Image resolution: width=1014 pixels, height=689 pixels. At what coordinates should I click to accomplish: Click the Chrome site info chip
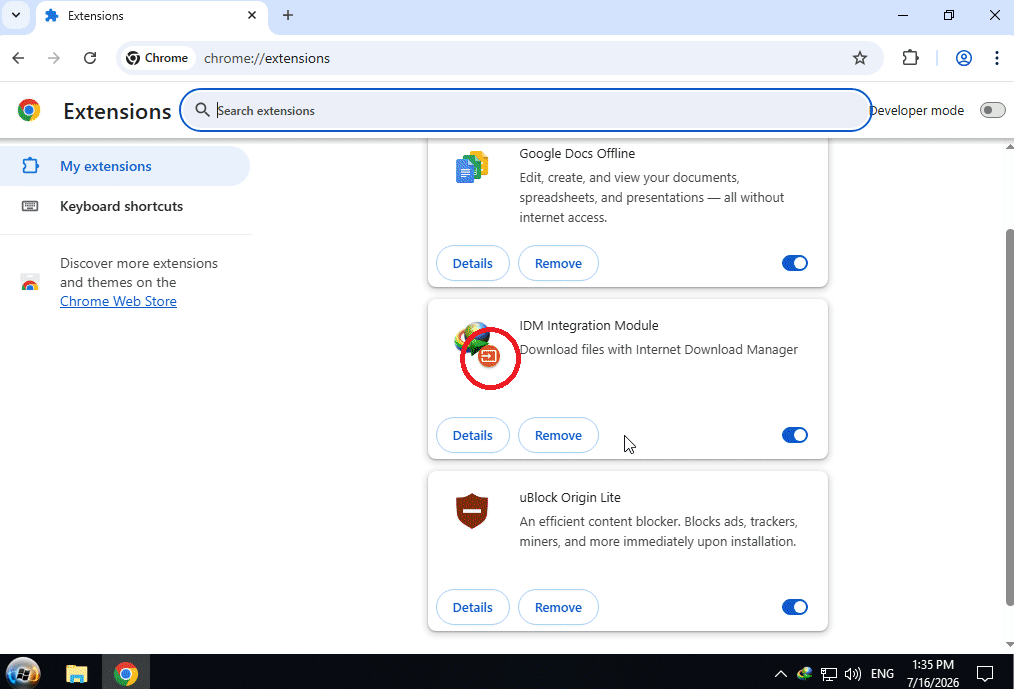(x=157, y=58)
